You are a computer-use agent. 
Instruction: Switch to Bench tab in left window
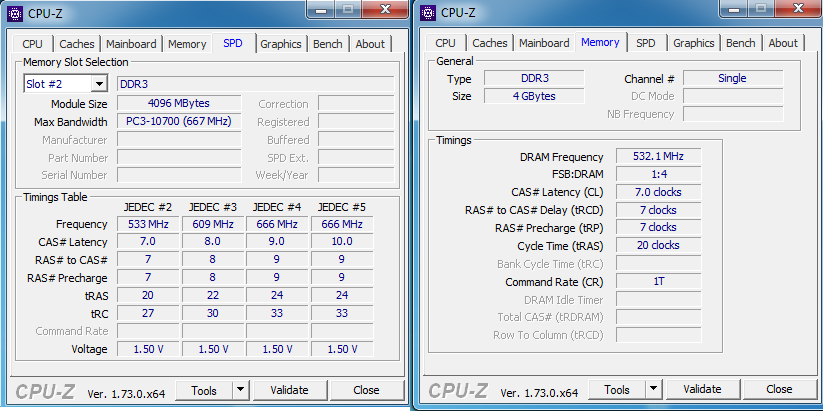[328, 44]
